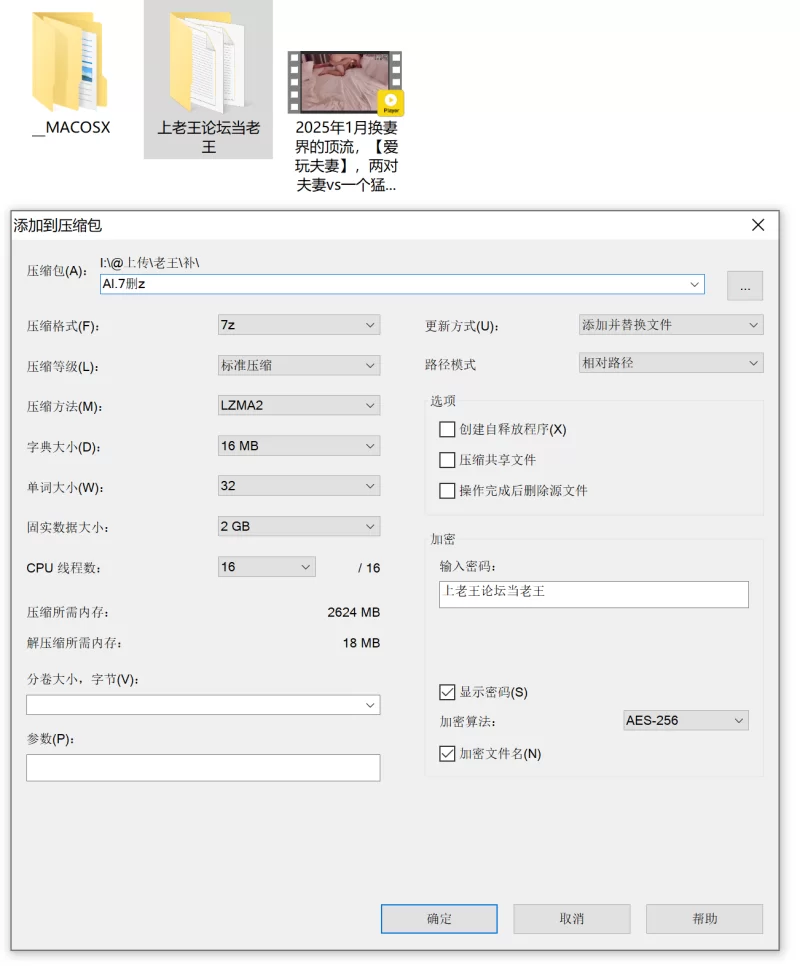Open the 更新方式 添加并替换文件 dropdown

pos(671,325)
